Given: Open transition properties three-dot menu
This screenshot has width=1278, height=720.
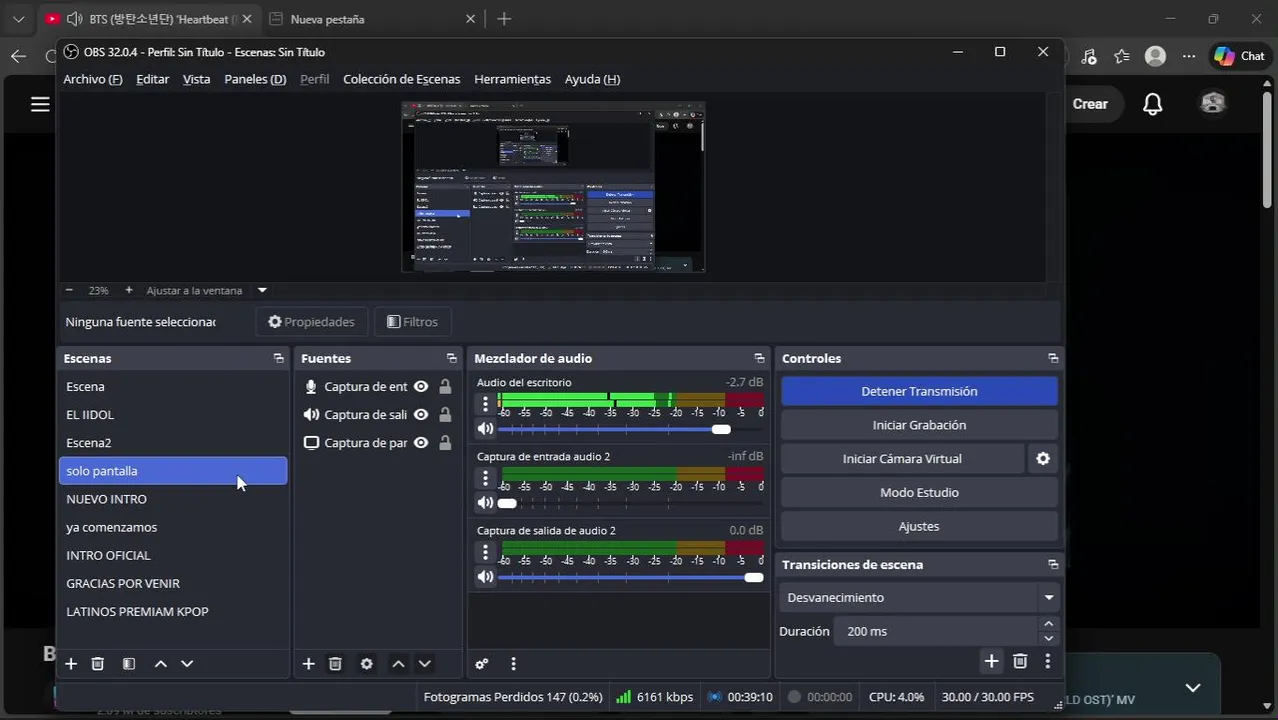Looking at the screenshot, I should [1047, 661].
